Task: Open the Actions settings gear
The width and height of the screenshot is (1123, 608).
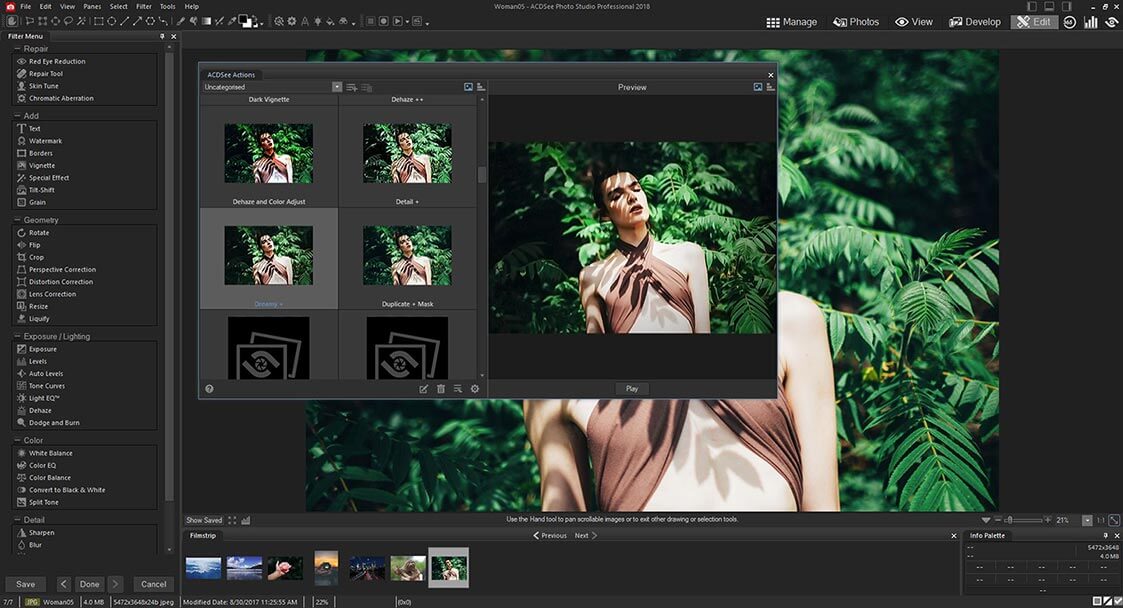Action: click(x=474, y=389)
